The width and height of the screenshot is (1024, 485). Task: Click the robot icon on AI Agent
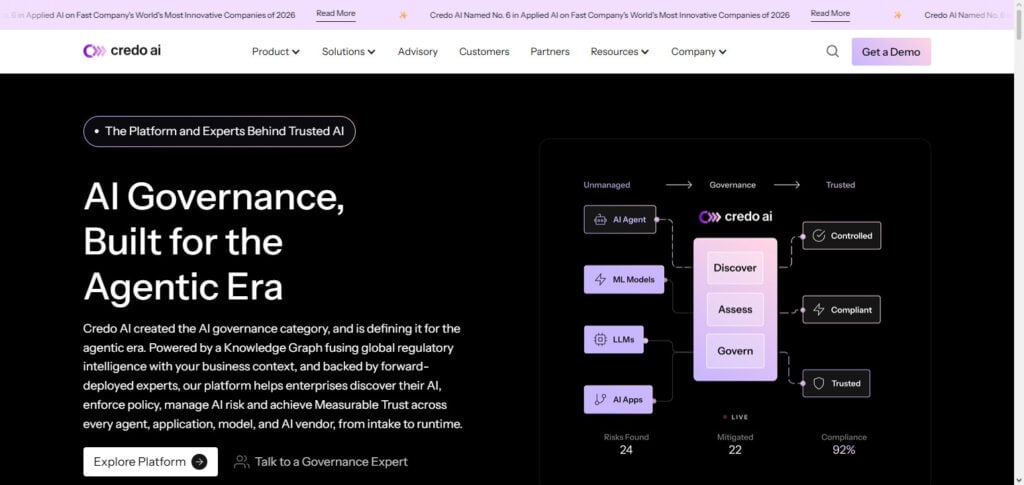(600, 220)
